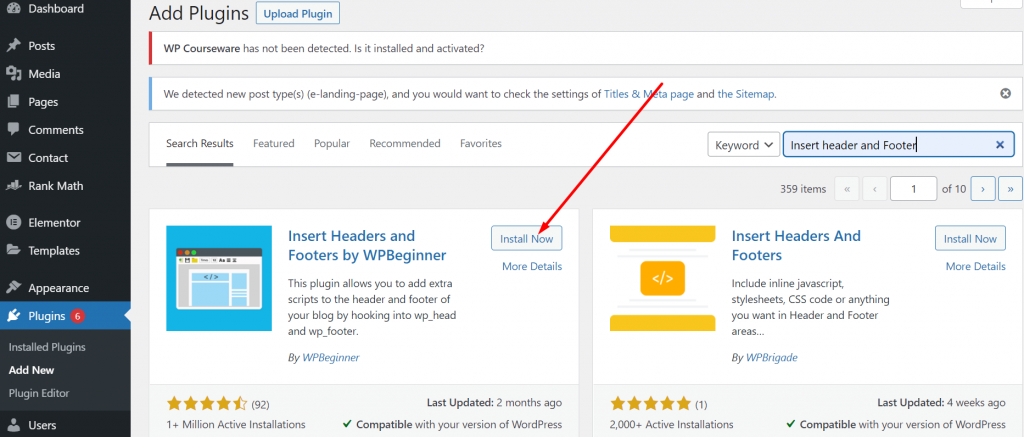This screenshot has height=437, width=1024.
Task: Click the WPBeginner author link
Action: [x=330, y=358]
